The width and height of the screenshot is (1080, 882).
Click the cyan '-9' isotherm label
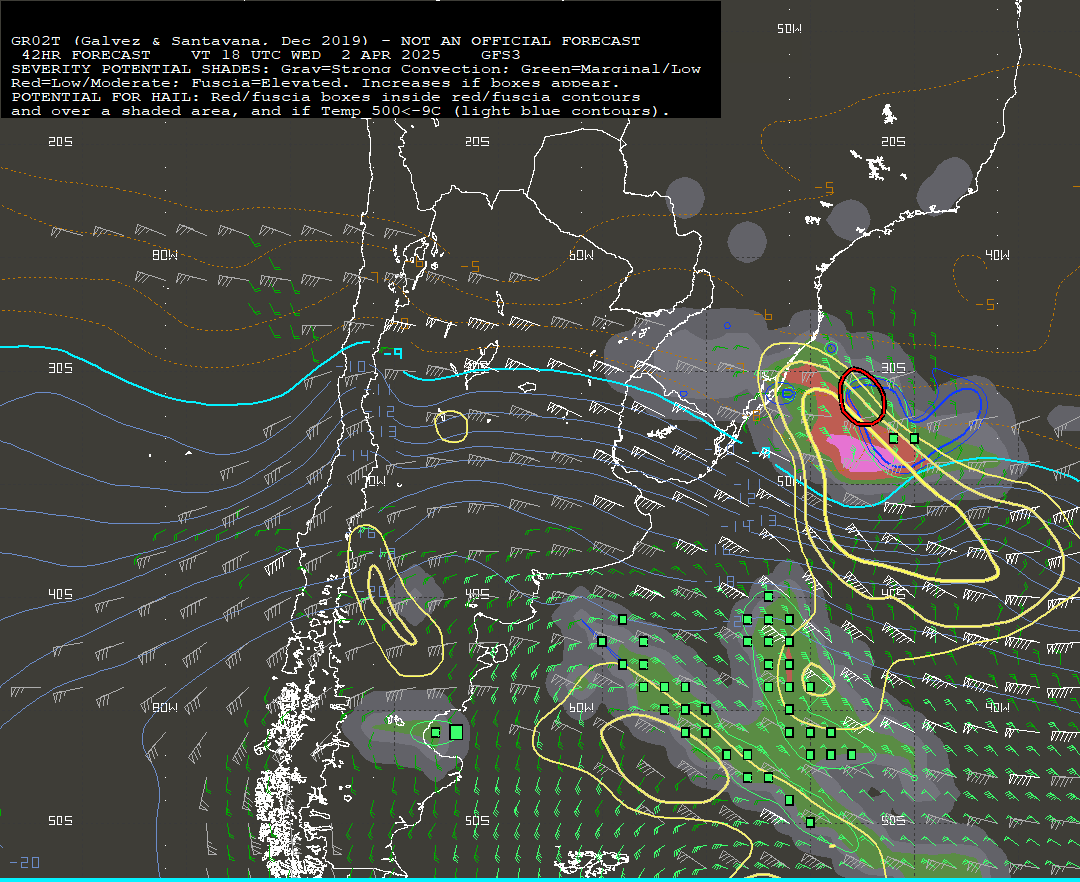coord(392,353)
